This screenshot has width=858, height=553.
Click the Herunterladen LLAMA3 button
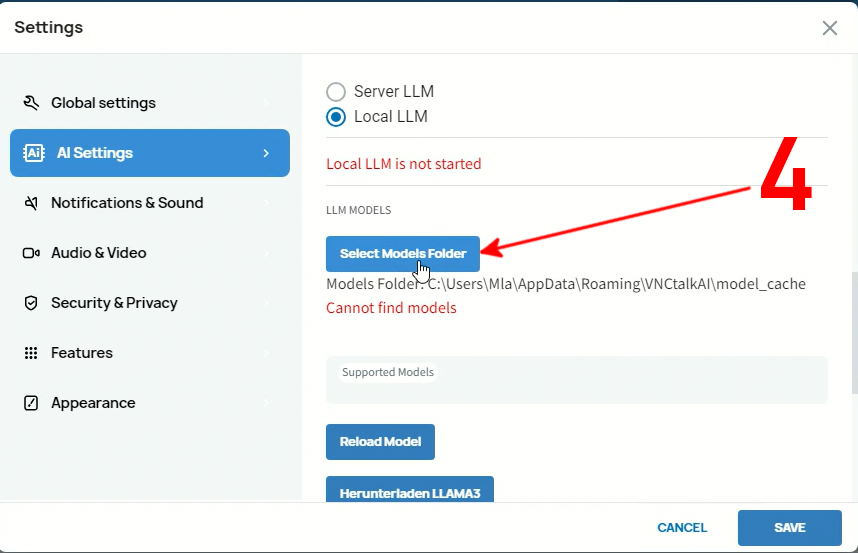[x=410, y=490]
